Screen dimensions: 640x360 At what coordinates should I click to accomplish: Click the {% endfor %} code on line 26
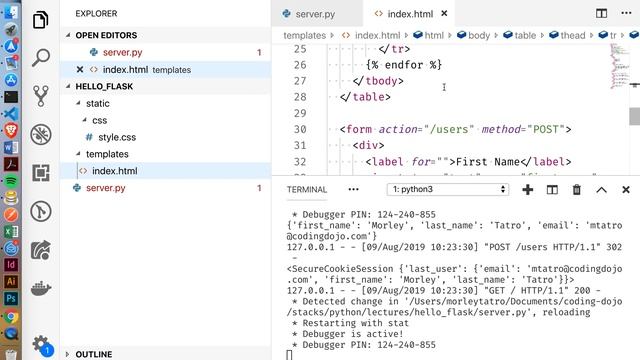click(404, 65)
